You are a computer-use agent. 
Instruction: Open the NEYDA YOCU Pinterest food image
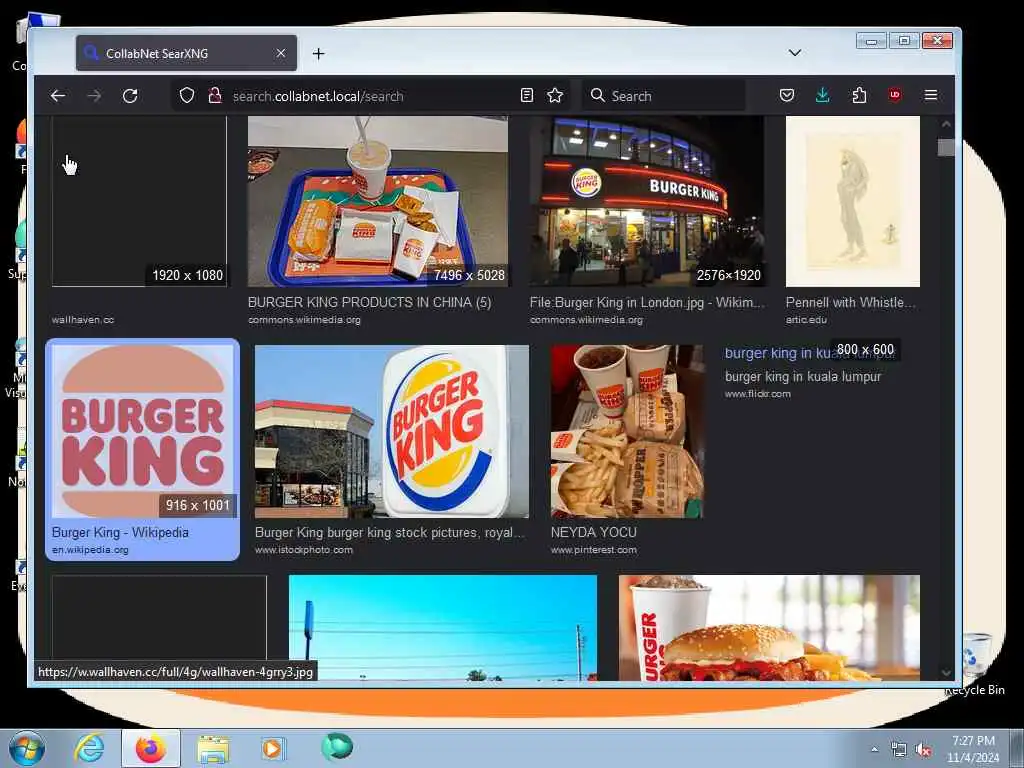(627, 431)
